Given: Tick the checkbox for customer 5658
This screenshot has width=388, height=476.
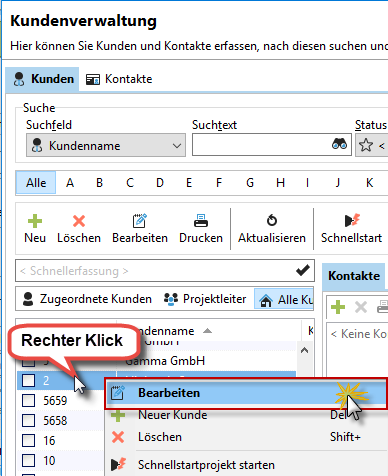Looking at the screenshot, I should (28, 420).
